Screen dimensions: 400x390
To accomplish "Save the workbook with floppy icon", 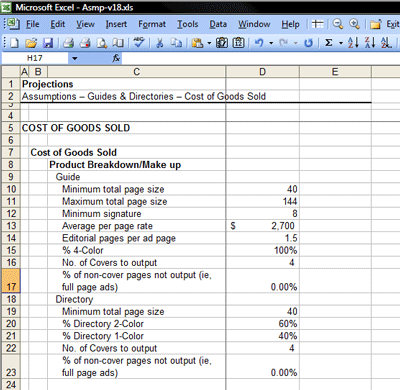I will [48, 43].
